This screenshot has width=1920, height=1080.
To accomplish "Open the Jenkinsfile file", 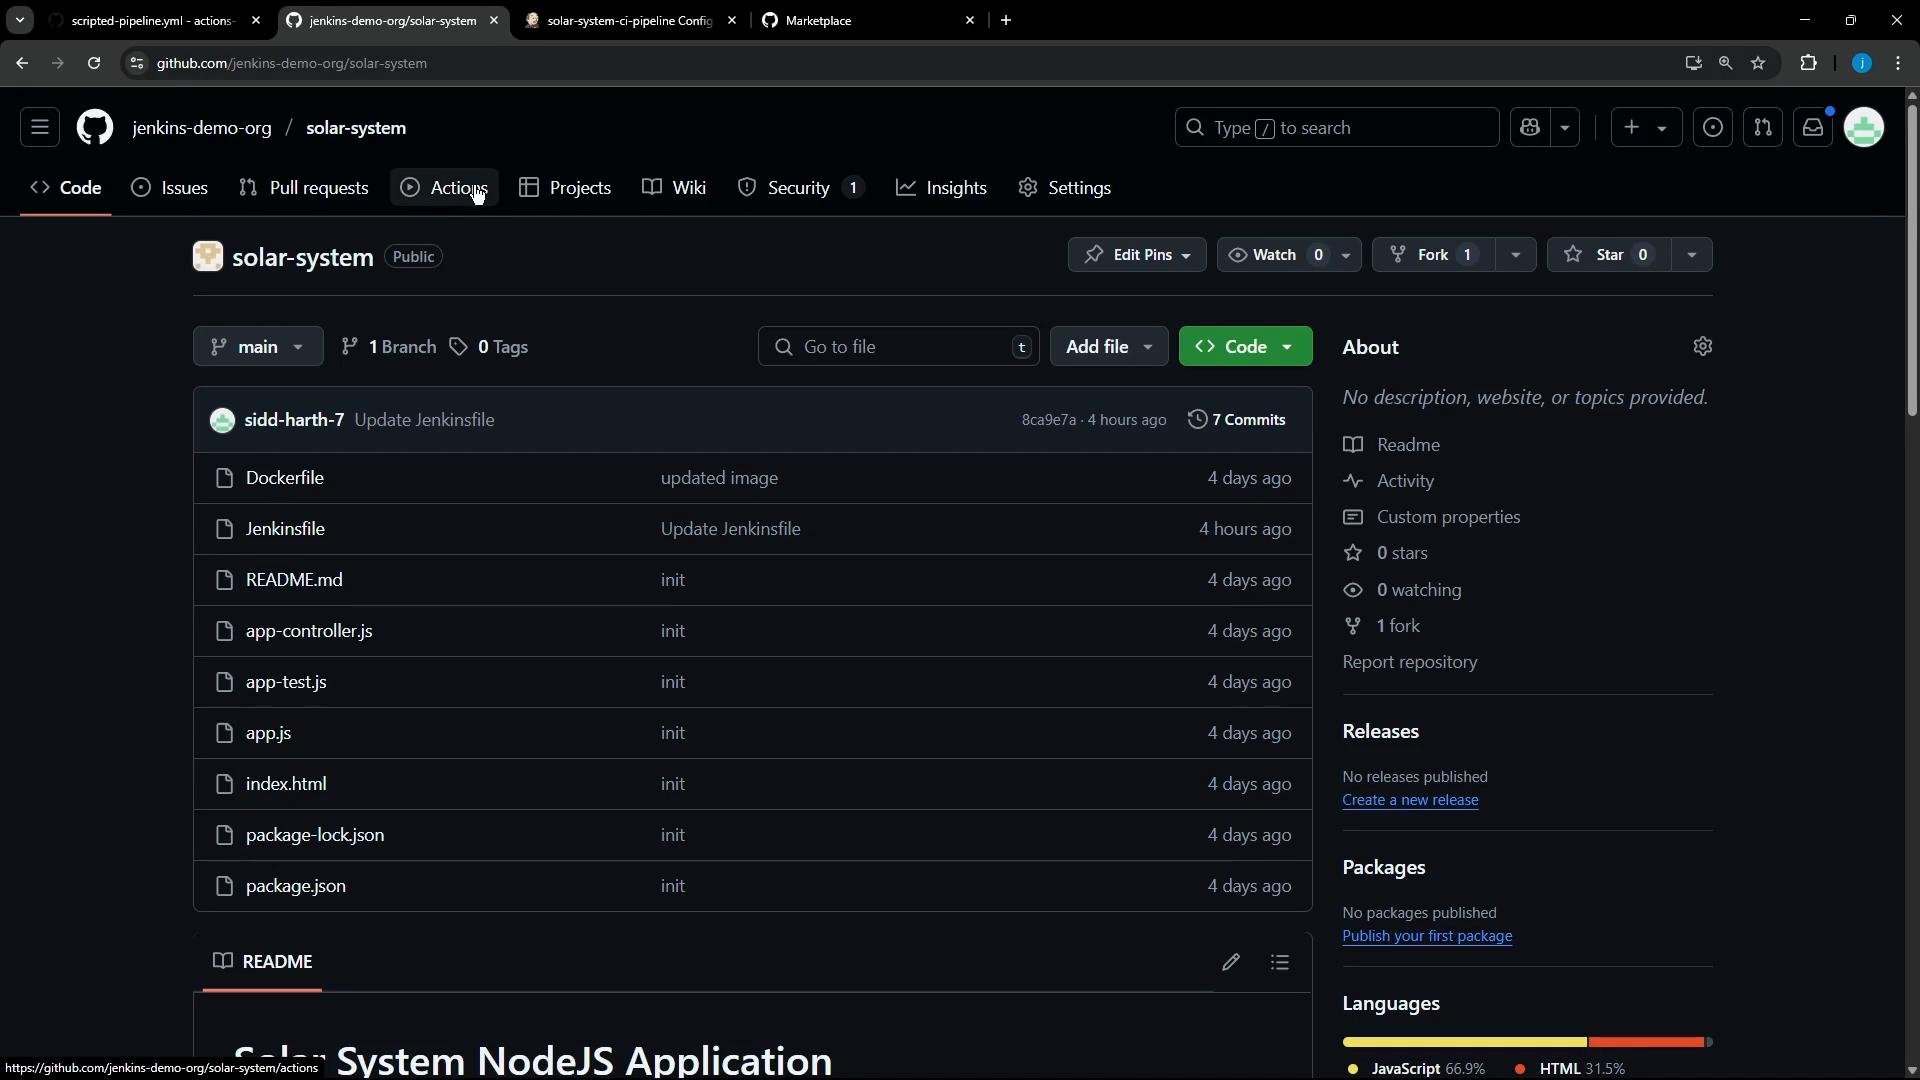I will (285, 529).
